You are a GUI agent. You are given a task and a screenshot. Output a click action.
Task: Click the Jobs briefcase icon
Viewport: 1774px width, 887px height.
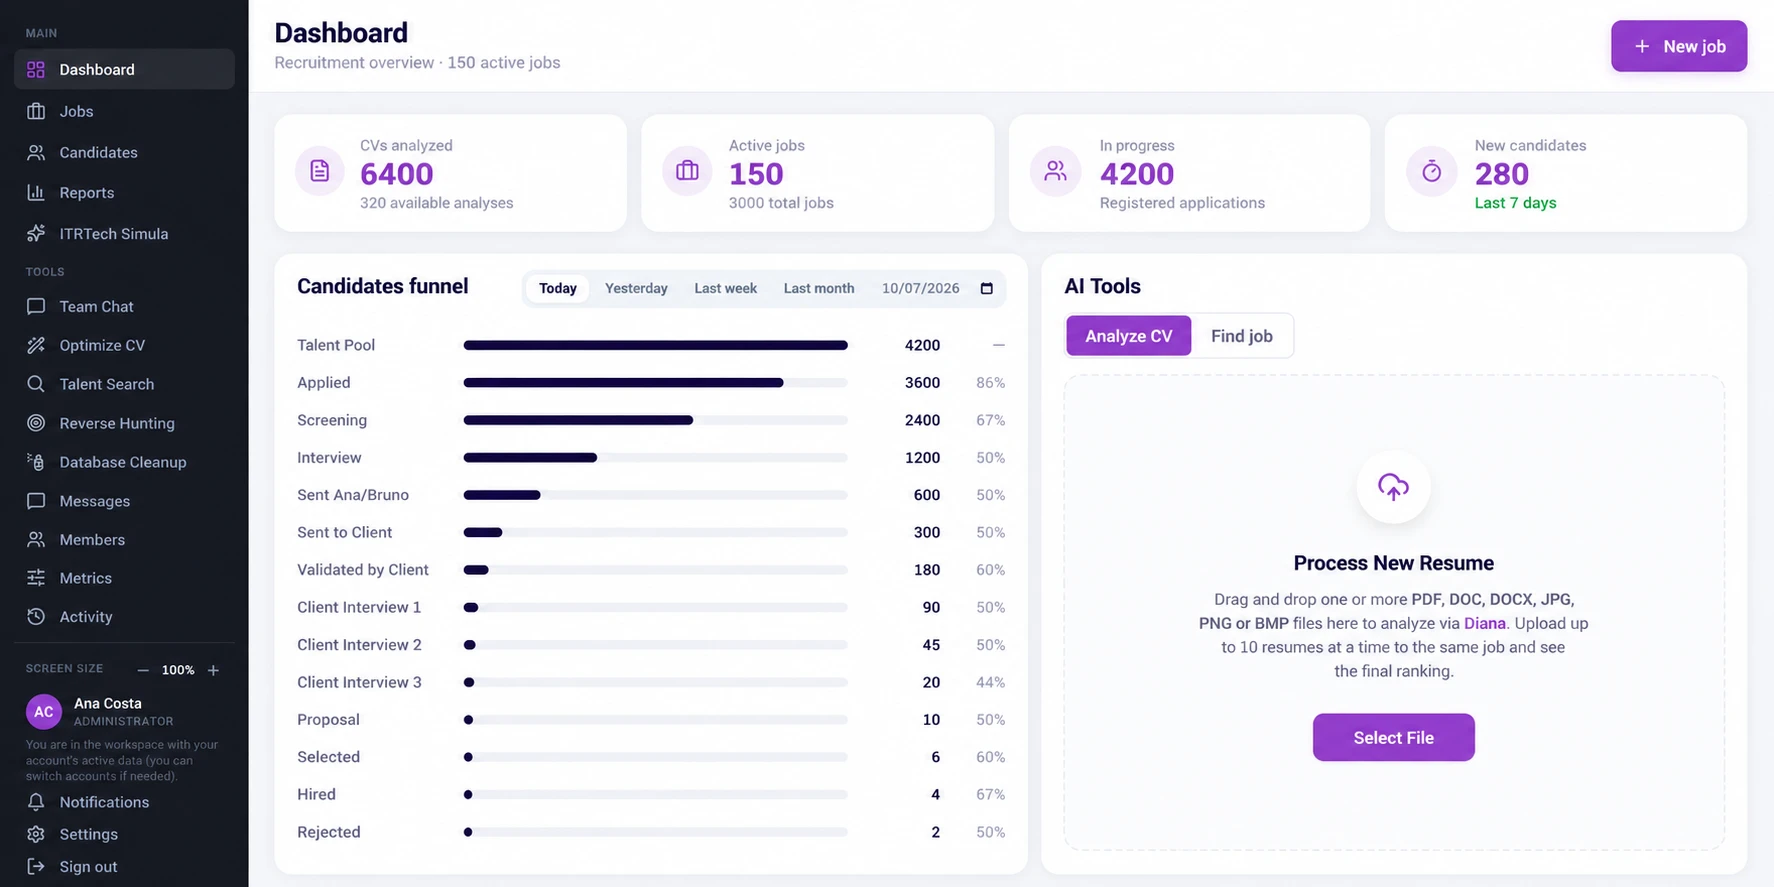pyautogui.click(x=36, y=111)
